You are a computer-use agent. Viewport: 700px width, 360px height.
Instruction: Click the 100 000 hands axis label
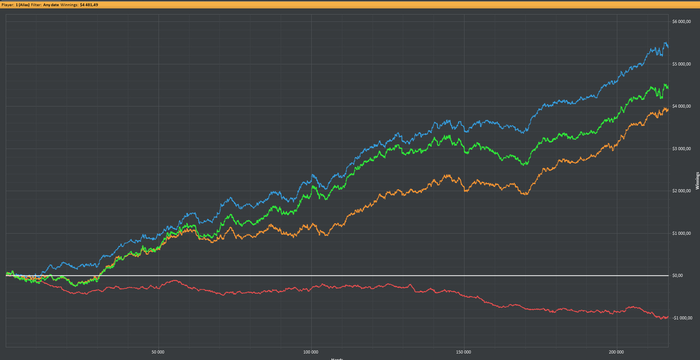tap(311, 352)
